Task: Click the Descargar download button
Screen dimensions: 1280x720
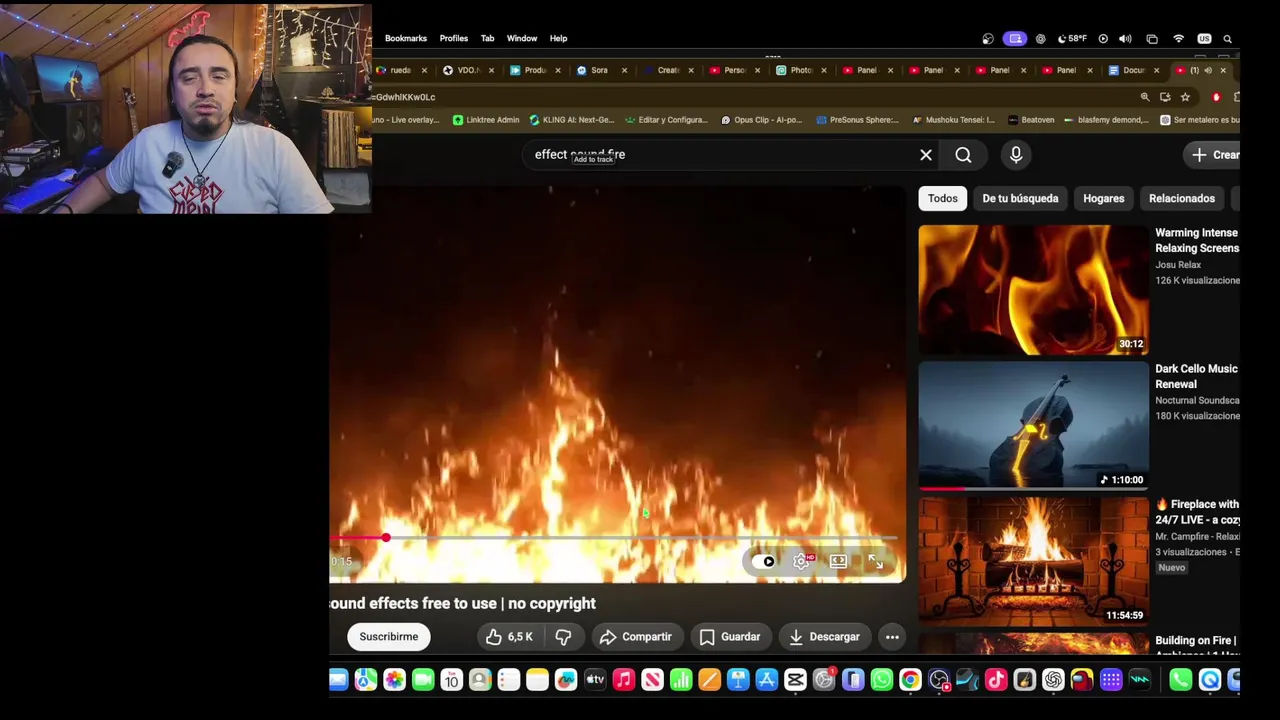Action: (x=824, y=637)
